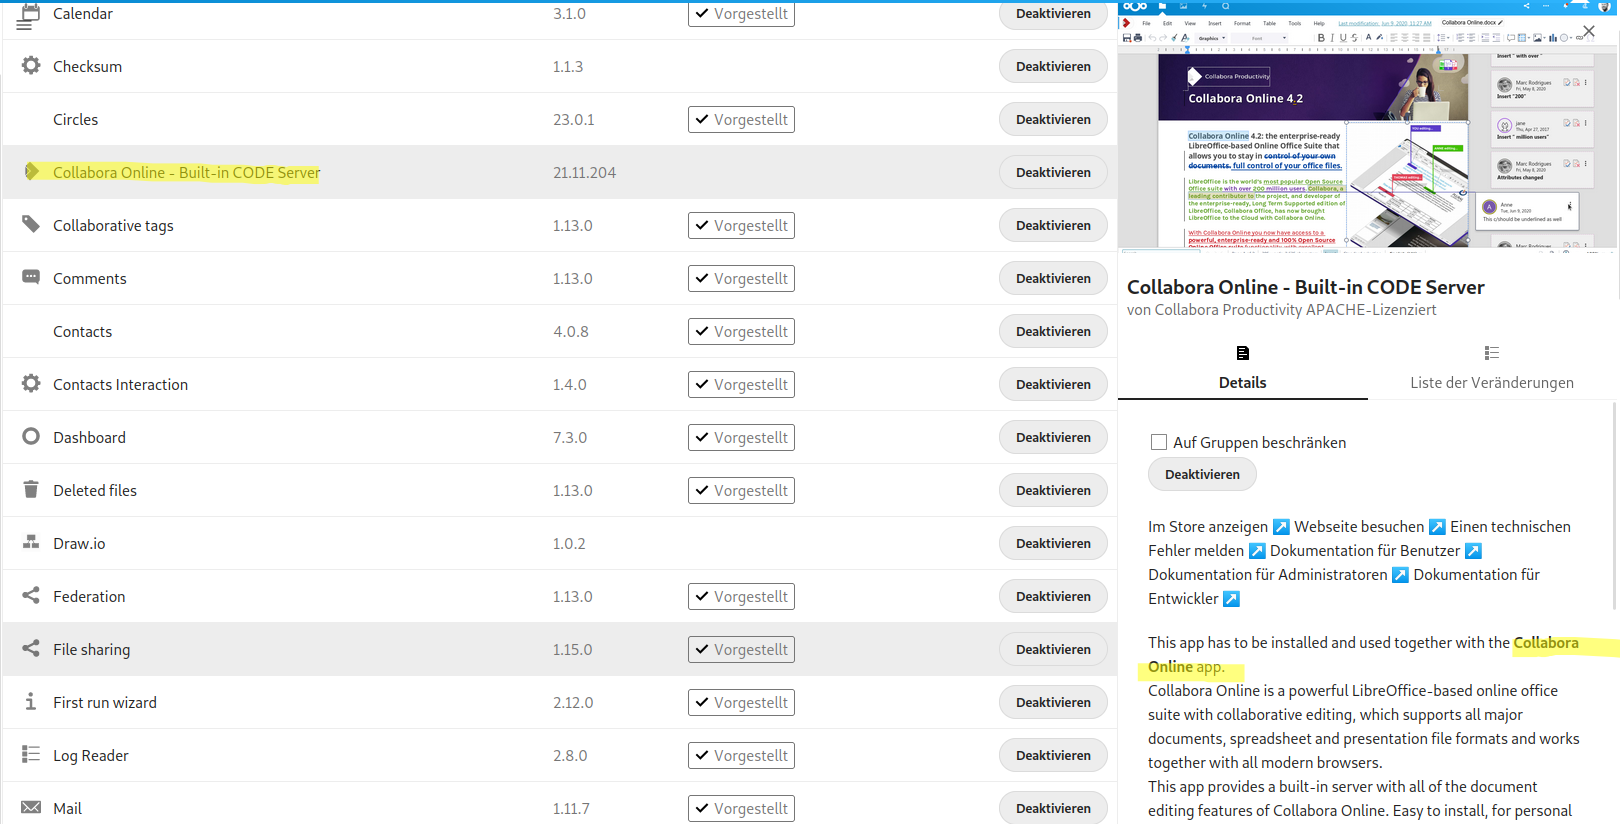Open the Liste der Veränderungen tab
Screen dimensions: 1620x824
coord(1491,368)
